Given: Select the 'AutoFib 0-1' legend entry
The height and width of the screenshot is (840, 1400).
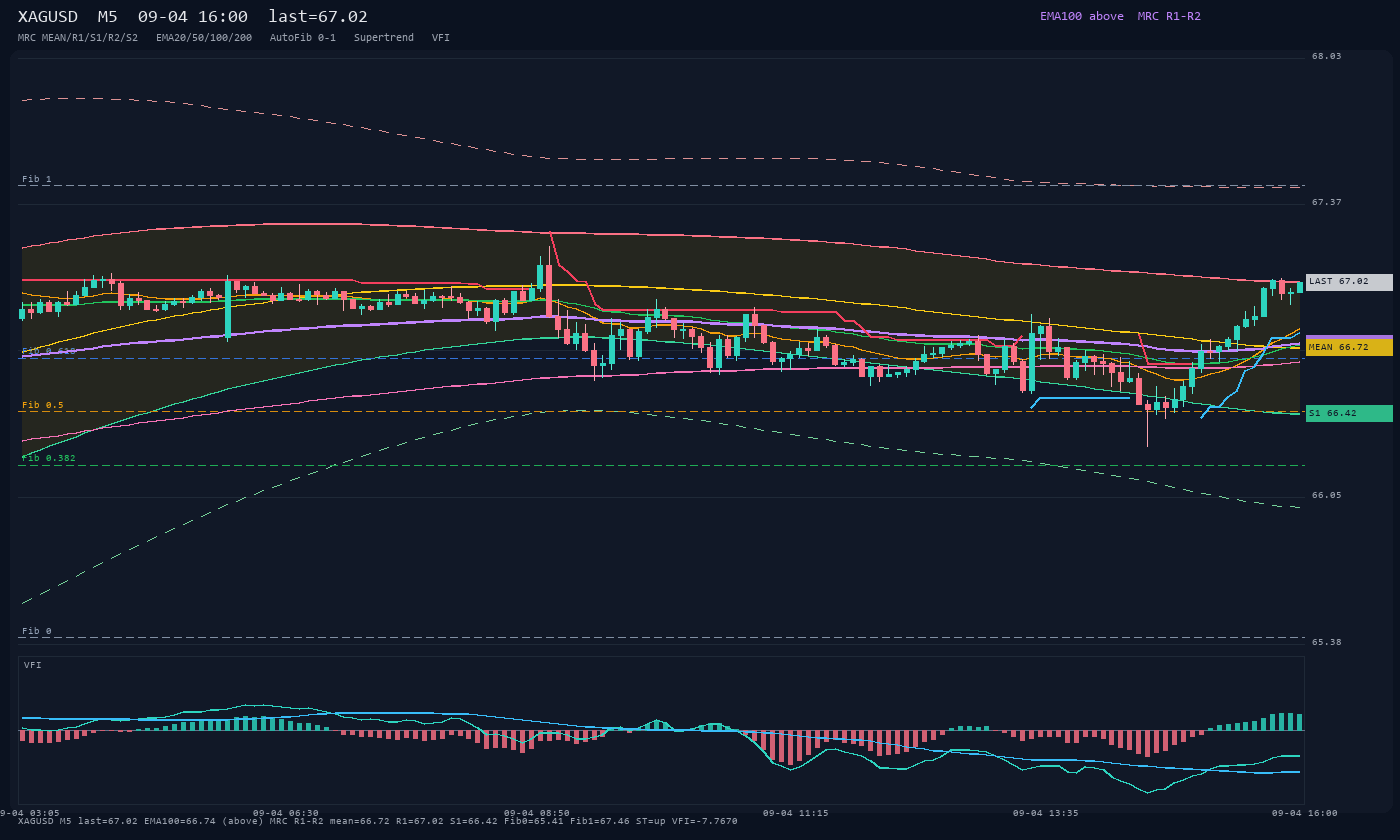Looking at the screenshot, I should [303, 38].
